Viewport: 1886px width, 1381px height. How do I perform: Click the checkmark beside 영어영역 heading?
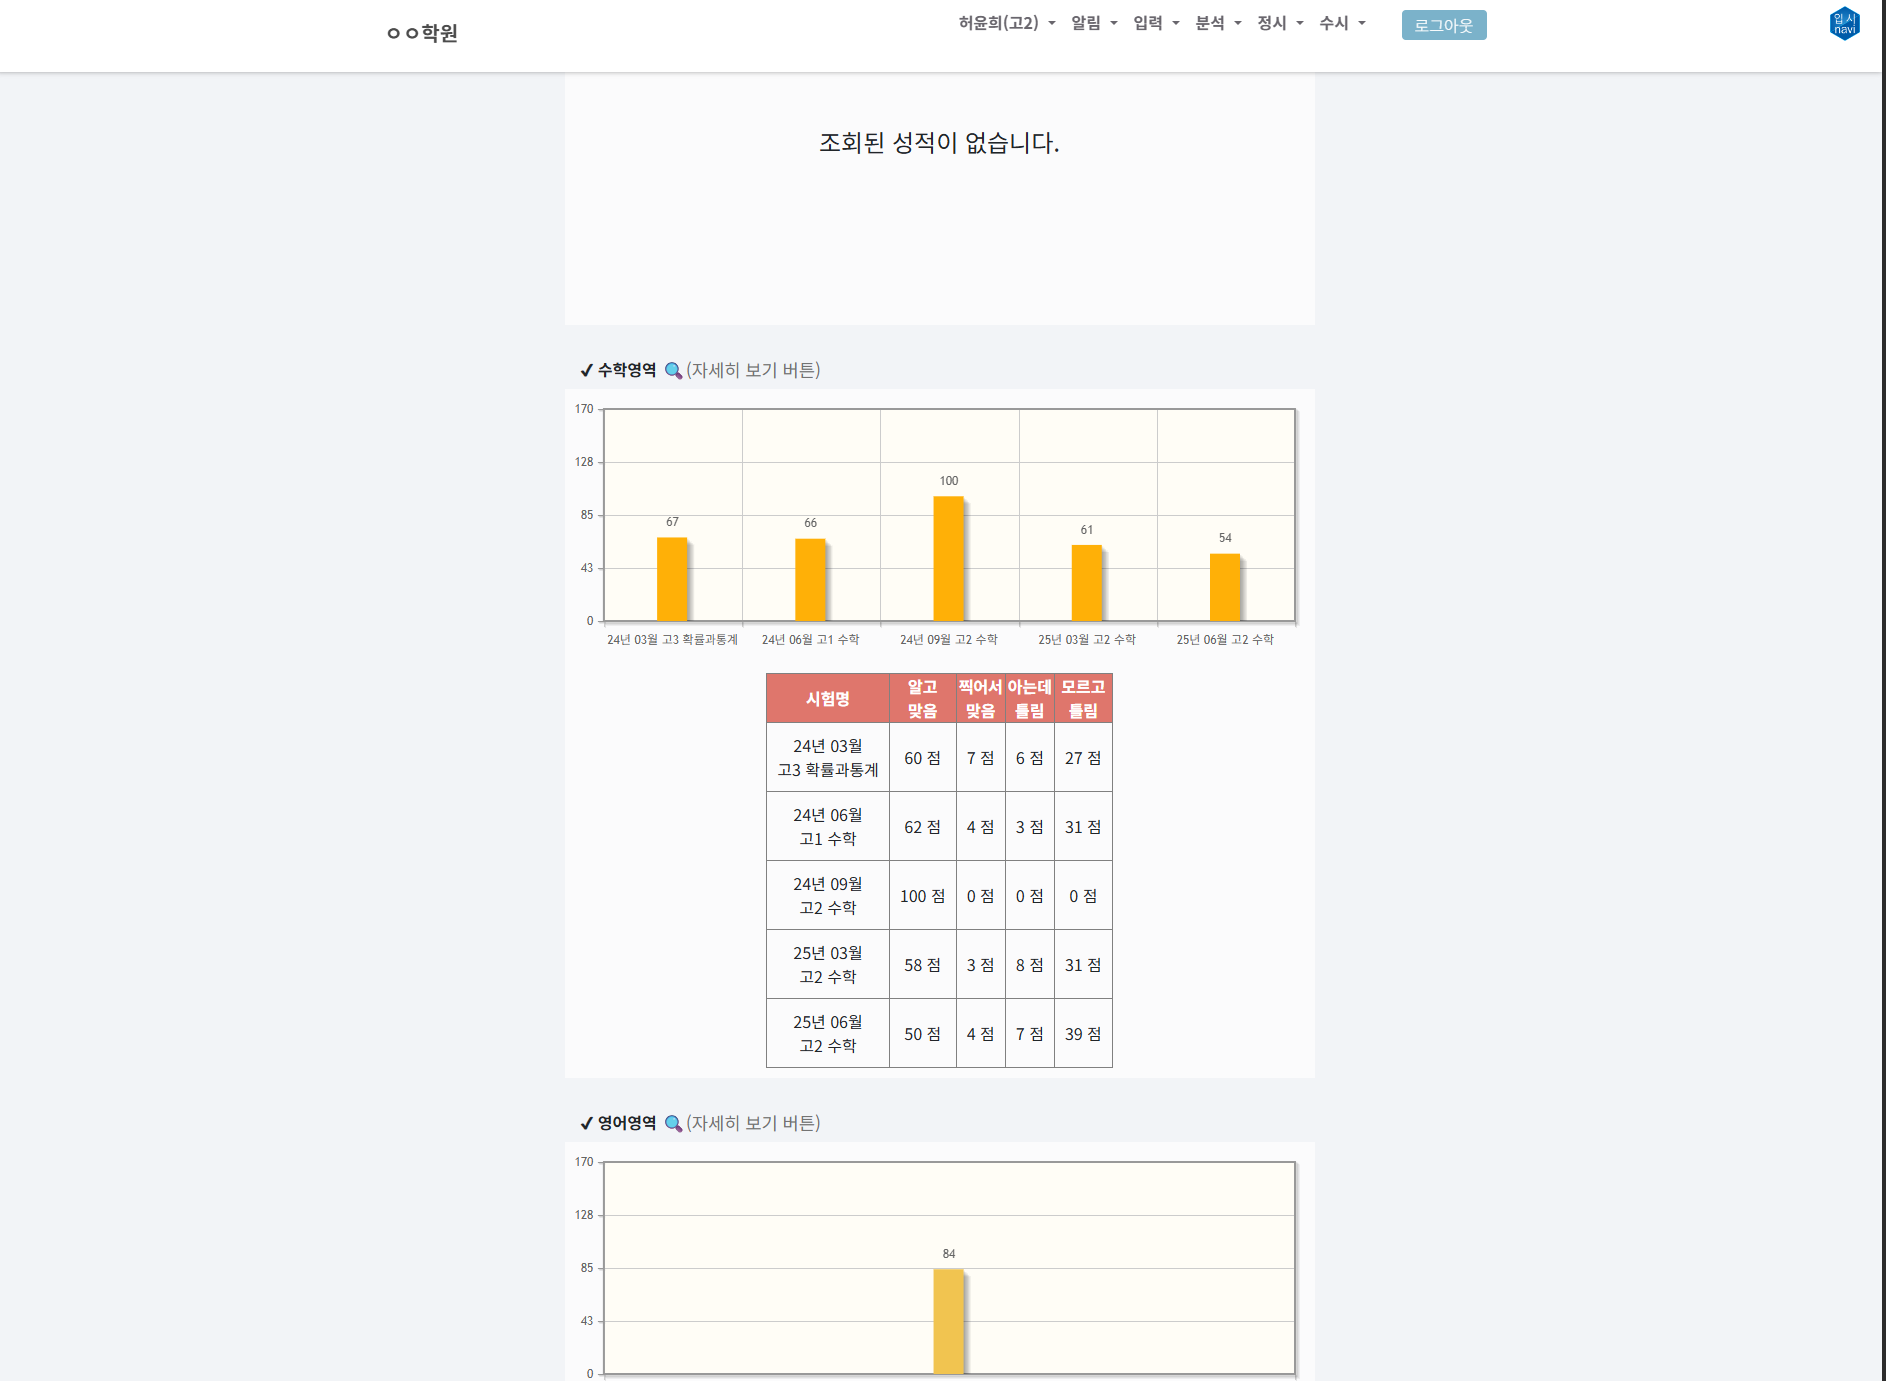tap(586, 1123)
